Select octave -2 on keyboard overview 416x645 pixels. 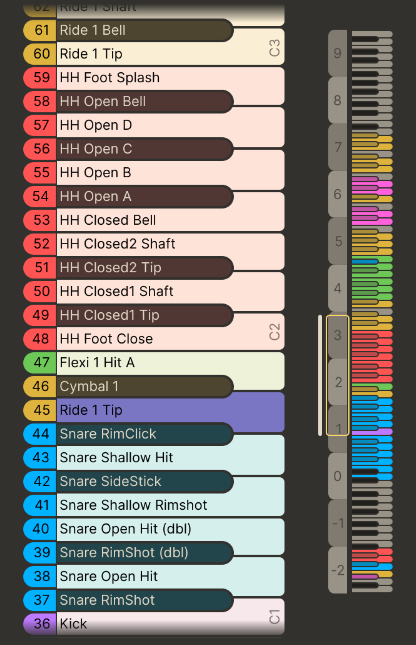(x=337, y=570)
